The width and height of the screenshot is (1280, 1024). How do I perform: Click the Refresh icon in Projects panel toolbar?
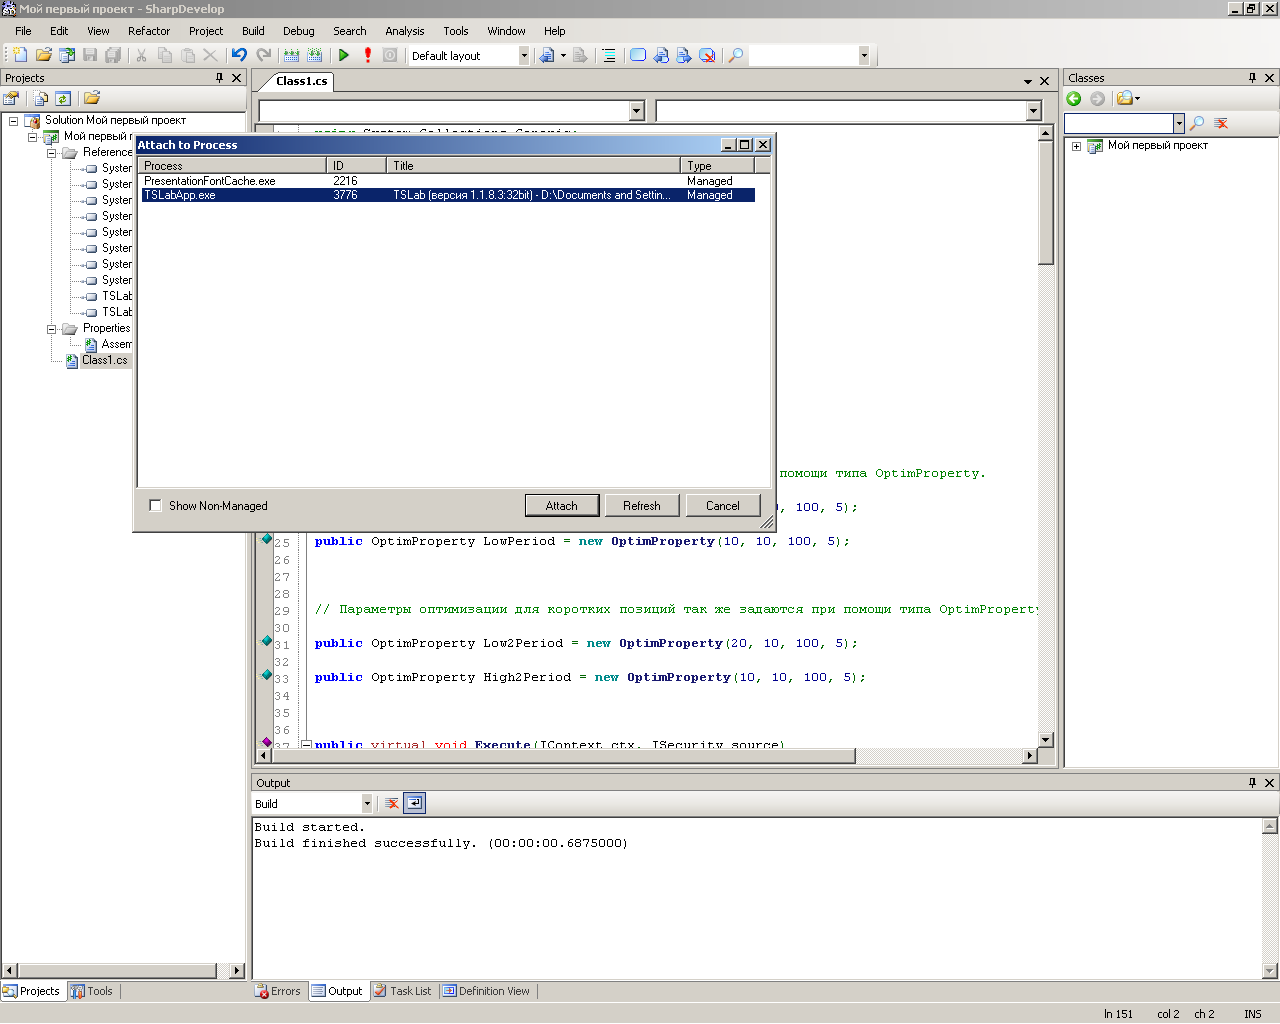point(63,98)
